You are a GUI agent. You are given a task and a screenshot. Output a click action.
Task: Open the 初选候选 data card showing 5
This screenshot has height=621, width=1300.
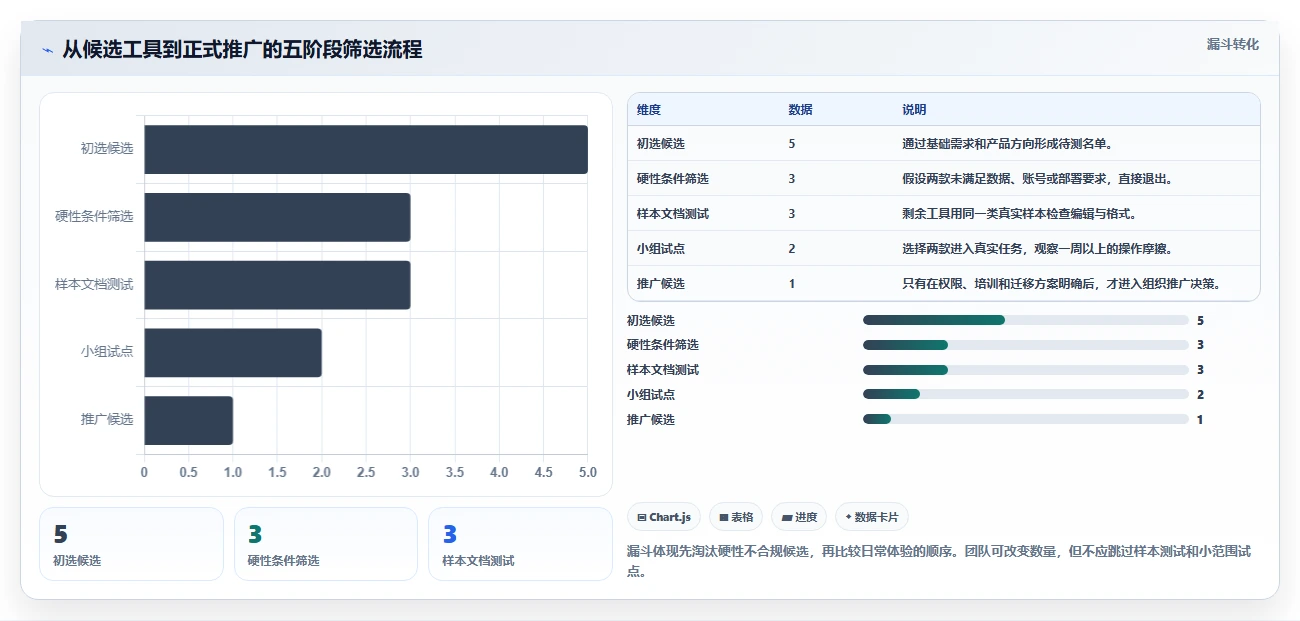(131, 544)
